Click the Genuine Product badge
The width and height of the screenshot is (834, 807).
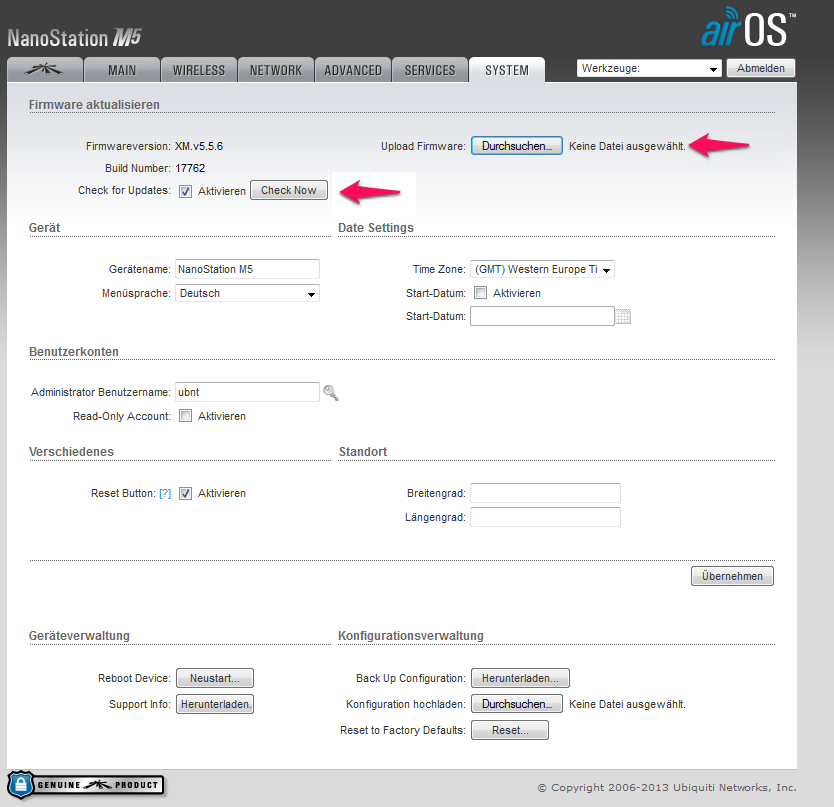[x=85, y=785]
